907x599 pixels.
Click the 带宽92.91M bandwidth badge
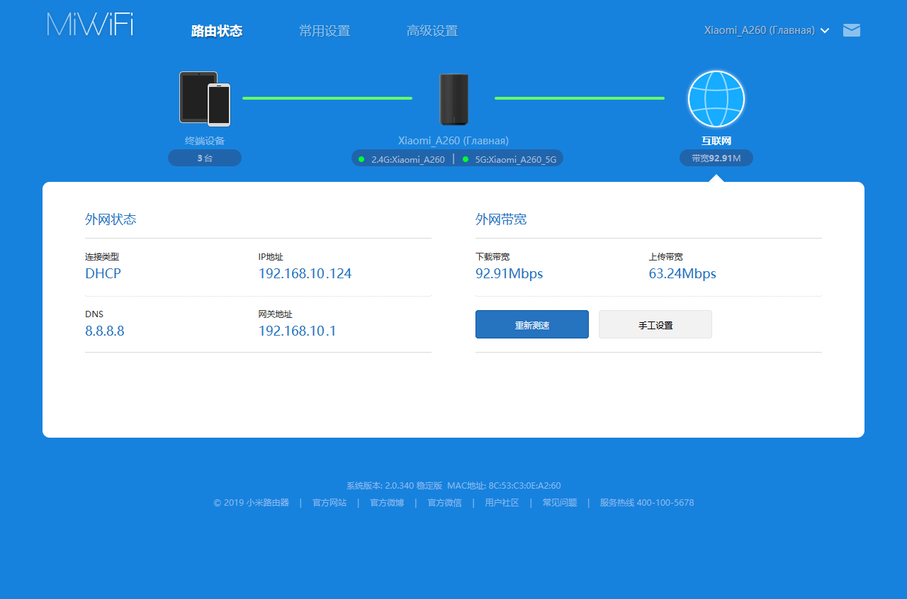tap(716, 158)
